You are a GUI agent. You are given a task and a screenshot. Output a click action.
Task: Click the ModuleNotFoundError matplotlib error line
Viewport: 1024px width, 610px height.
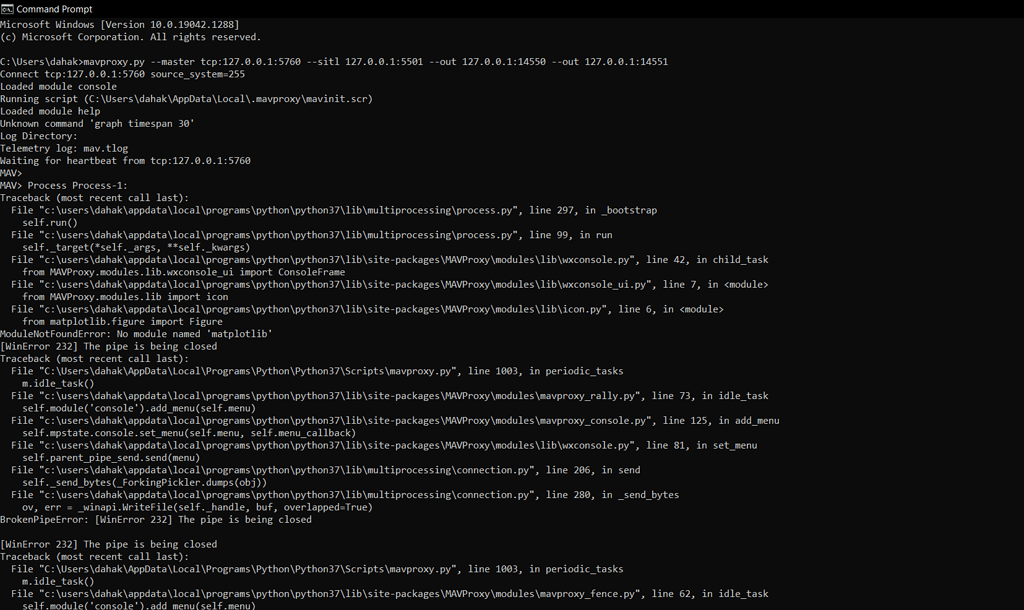pos(136,334)
